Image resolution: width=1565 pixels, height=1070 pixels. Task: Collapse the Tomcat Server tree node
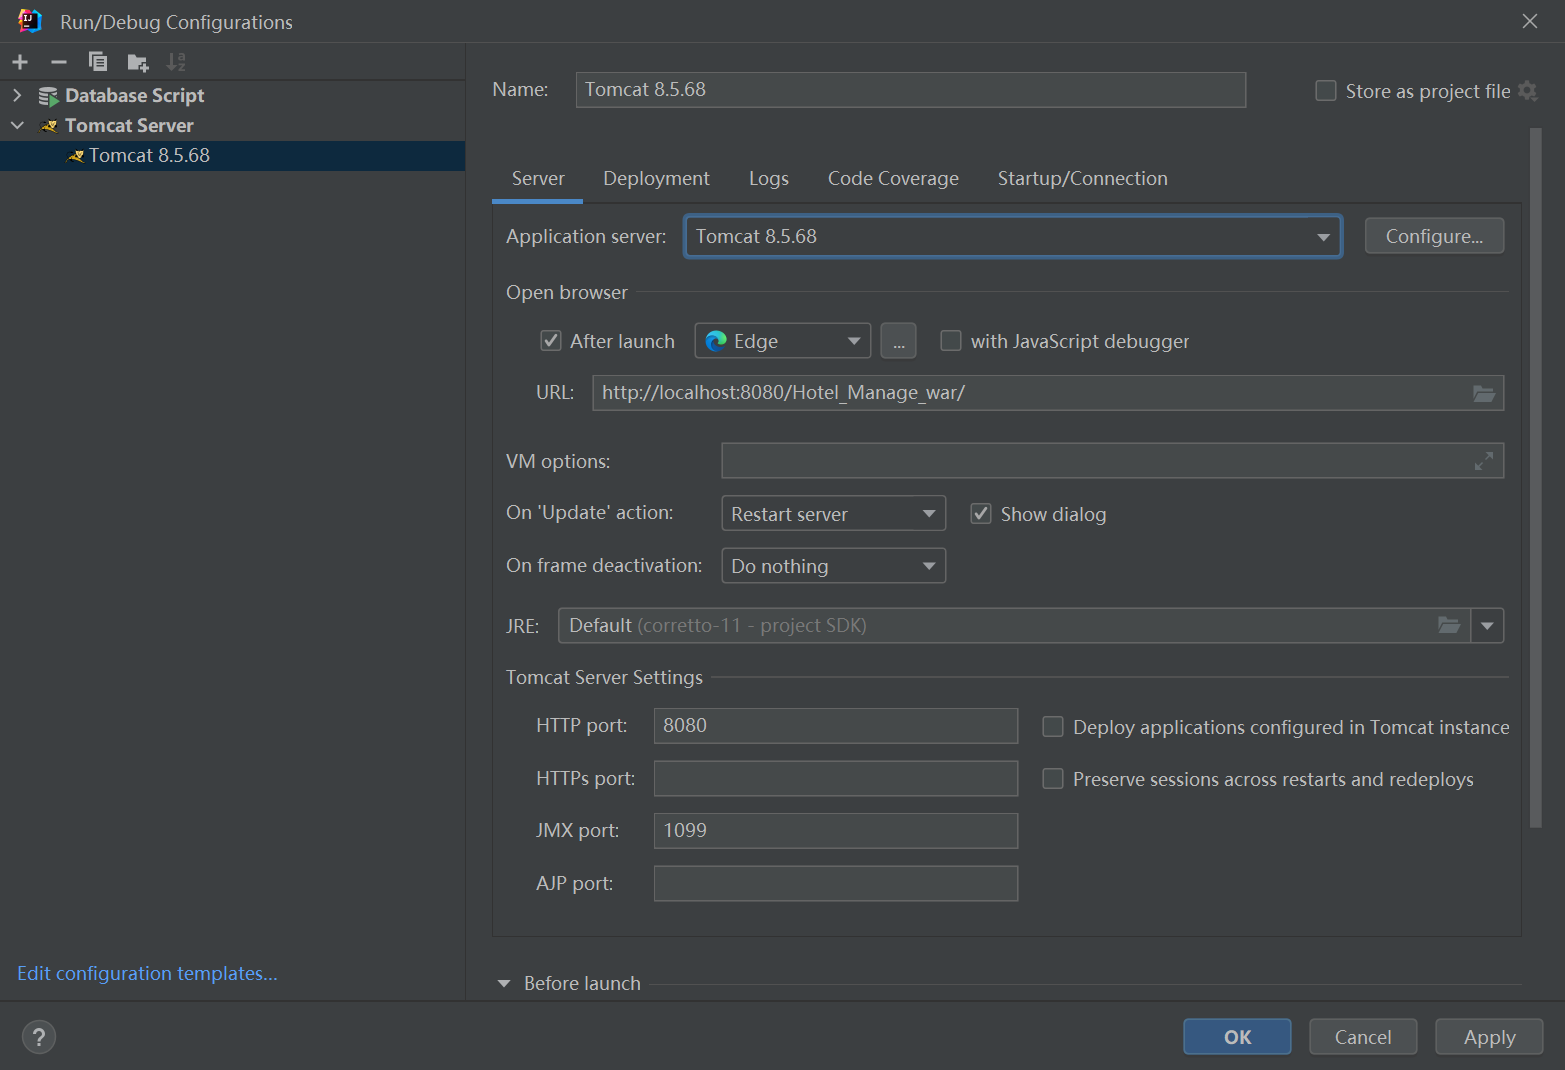point(17,126)
